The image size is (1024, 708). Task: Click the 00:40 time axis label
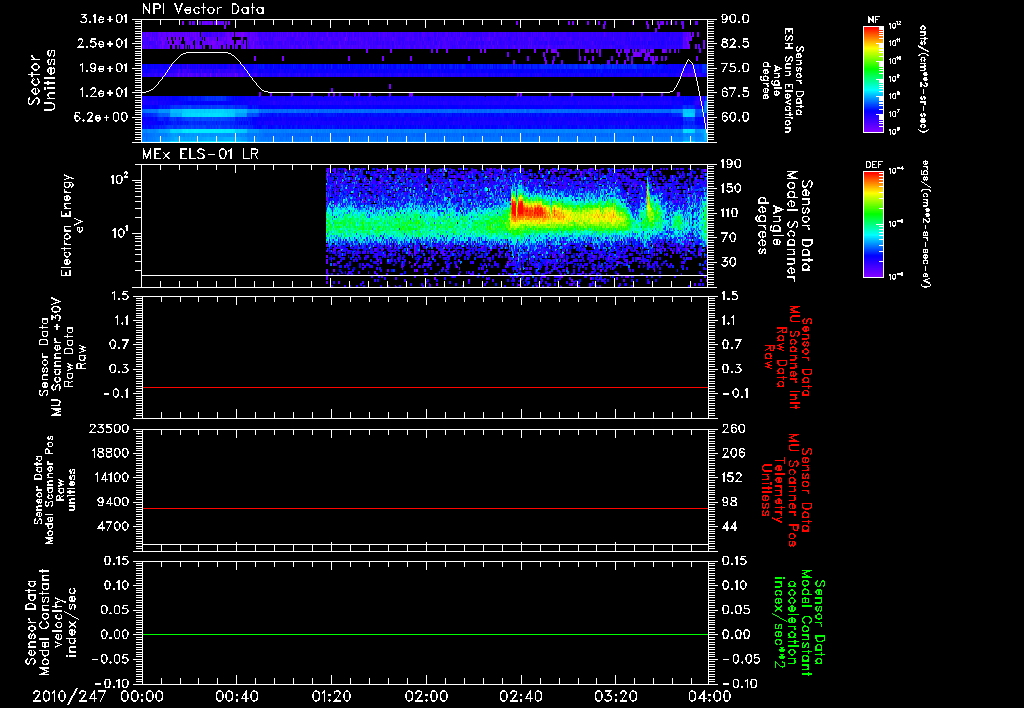tap(236, 696)
